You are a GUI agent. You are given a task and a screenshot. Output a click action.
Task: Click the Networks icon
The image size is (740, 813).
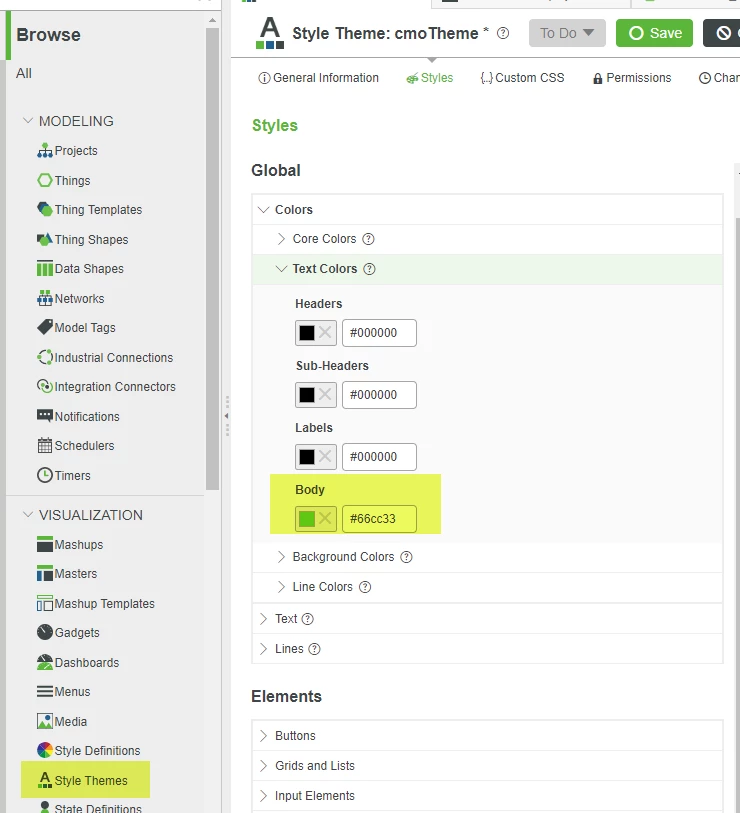[x=45, y=299]
